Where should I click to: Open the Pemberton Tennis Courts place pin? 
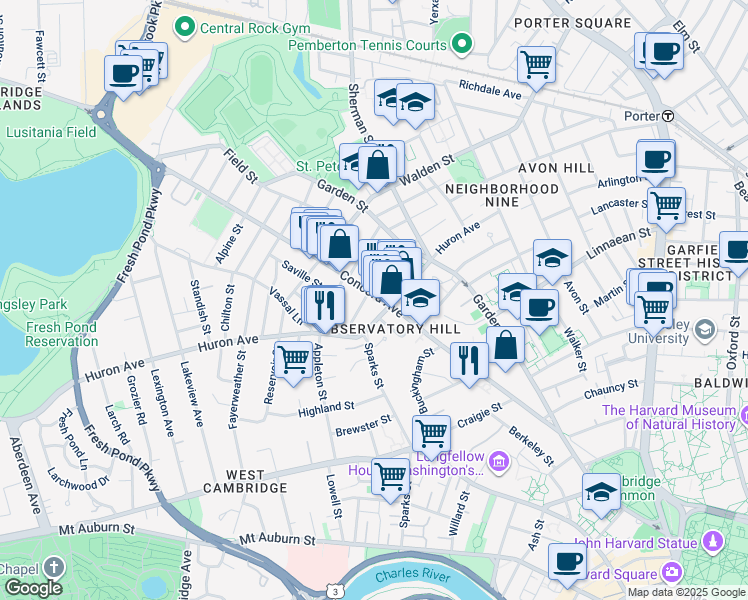461,44
